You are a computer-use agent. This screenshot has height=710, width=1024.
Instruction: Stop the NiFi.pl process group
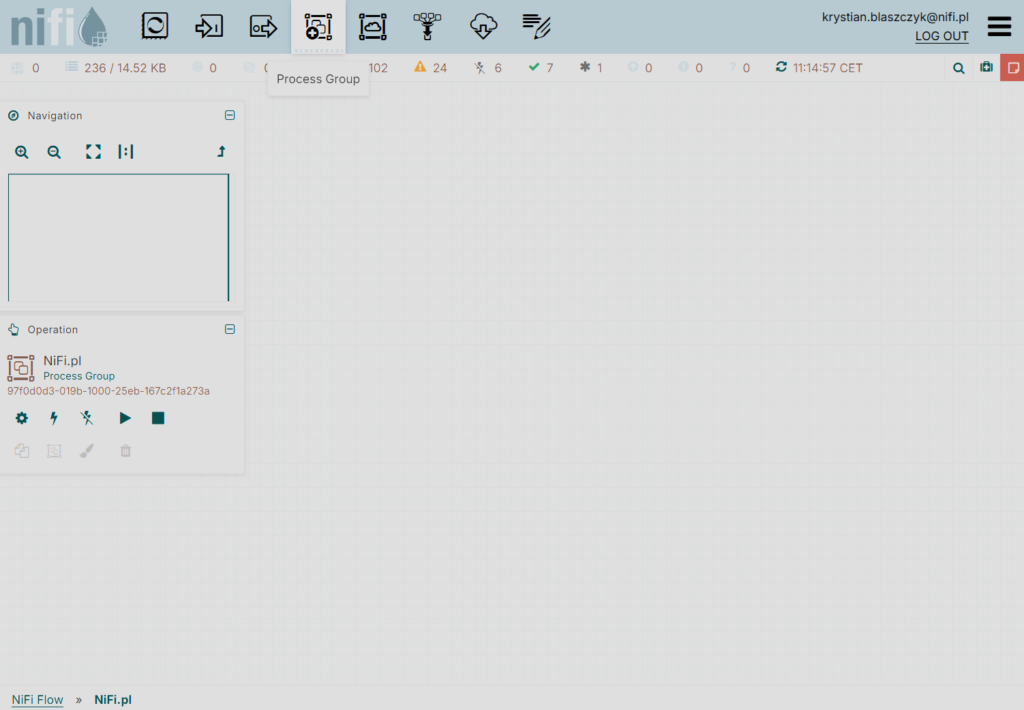pyautogui.click(x=158, y=418)
